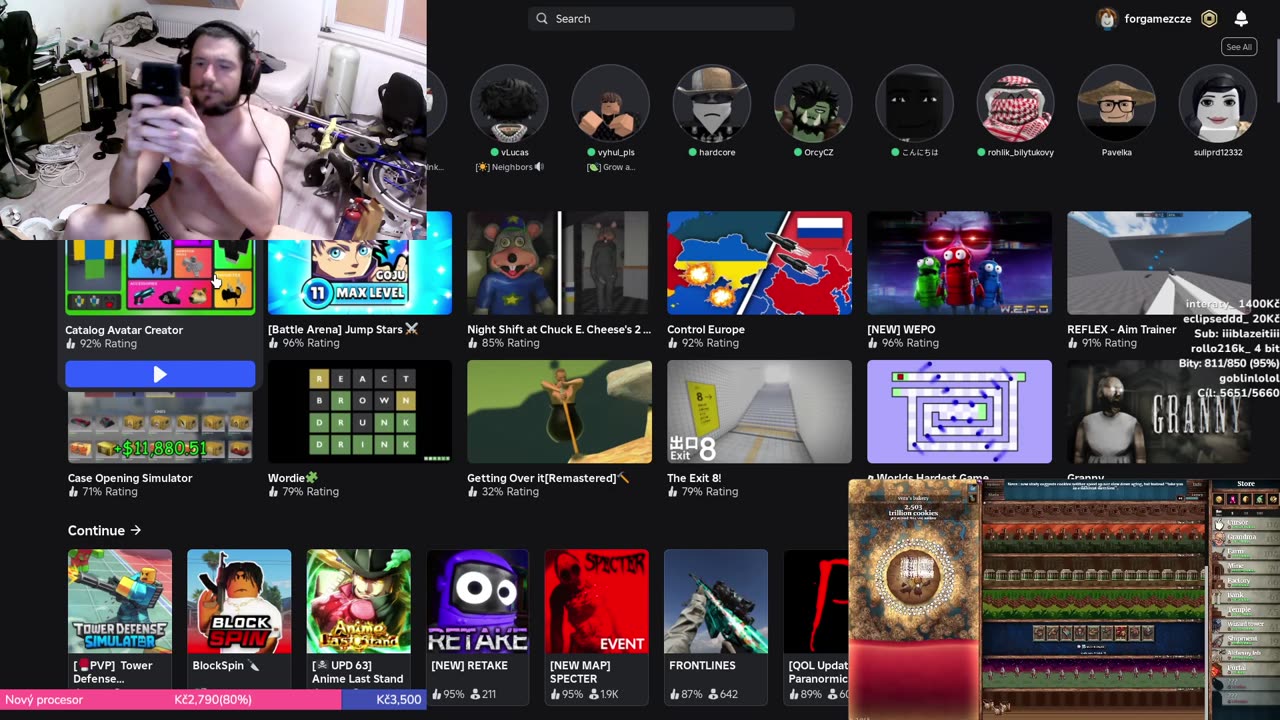
Task: Click the big cookie in Cookie Clicker
Action: point(913,577)
